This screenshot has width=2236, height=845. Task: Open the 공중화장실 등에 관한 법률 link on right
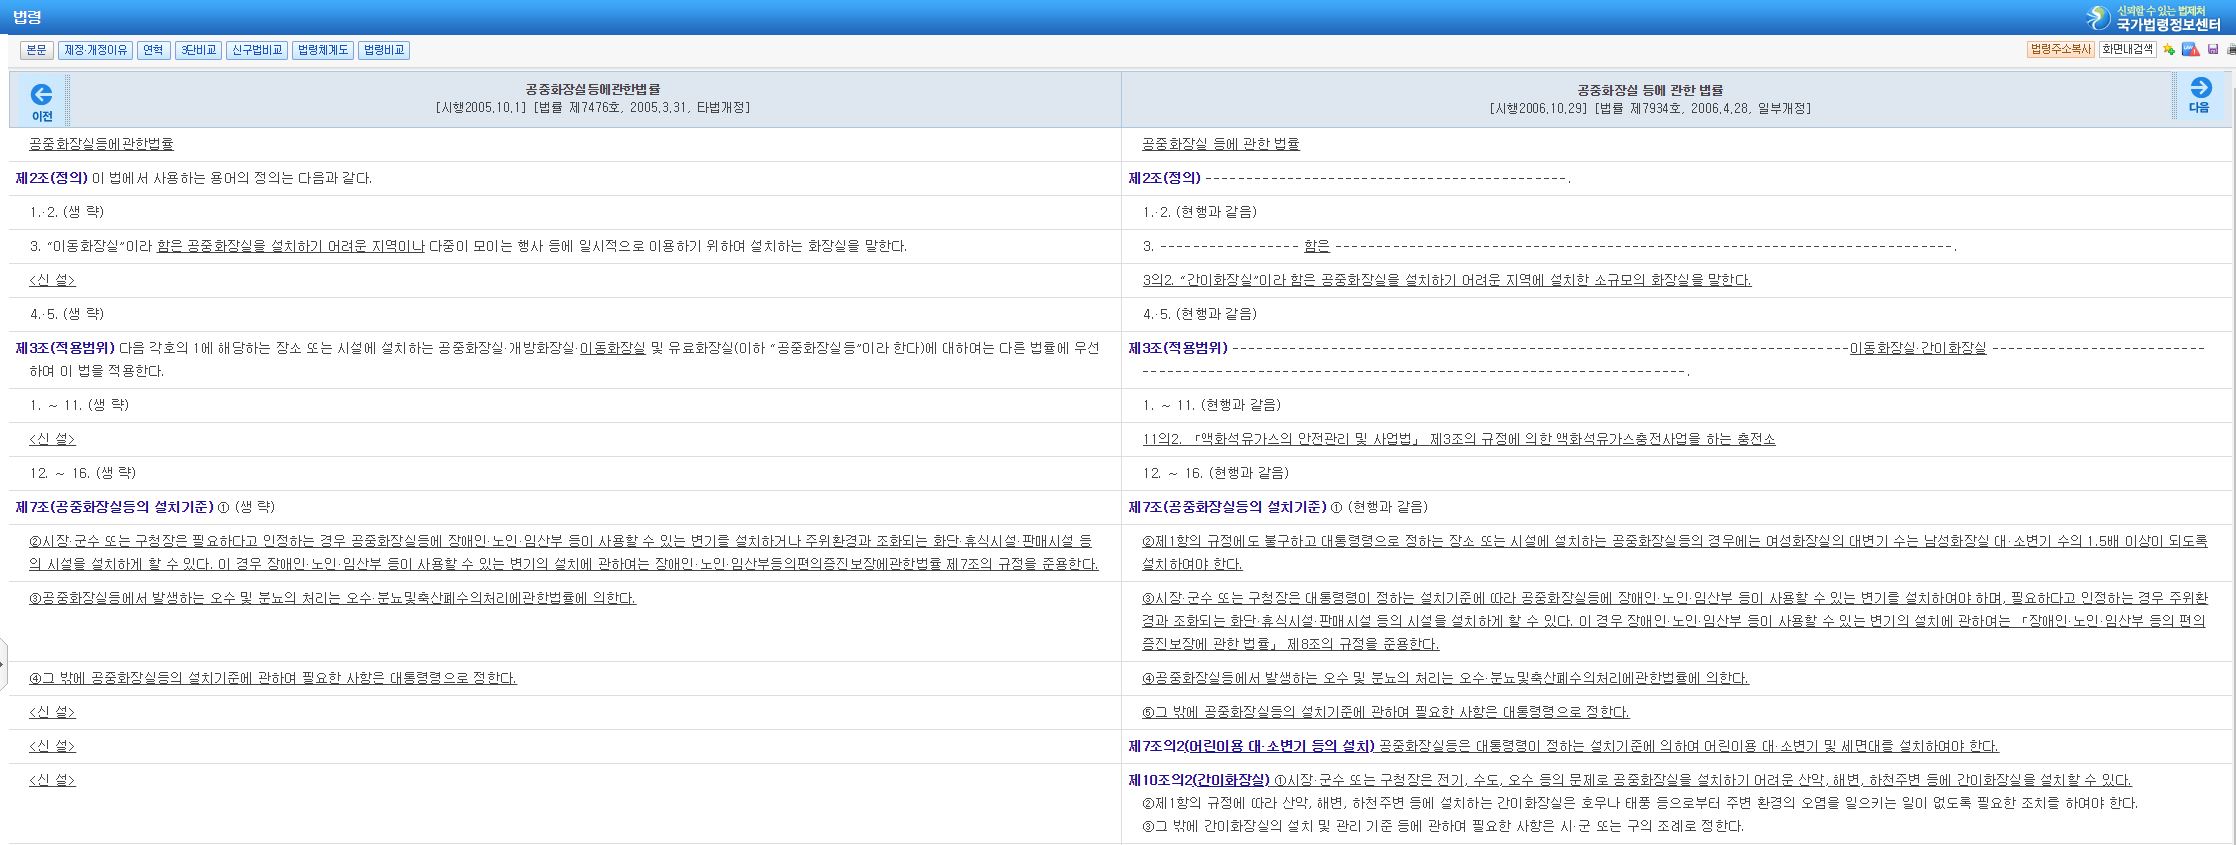tap(1220, 144)
